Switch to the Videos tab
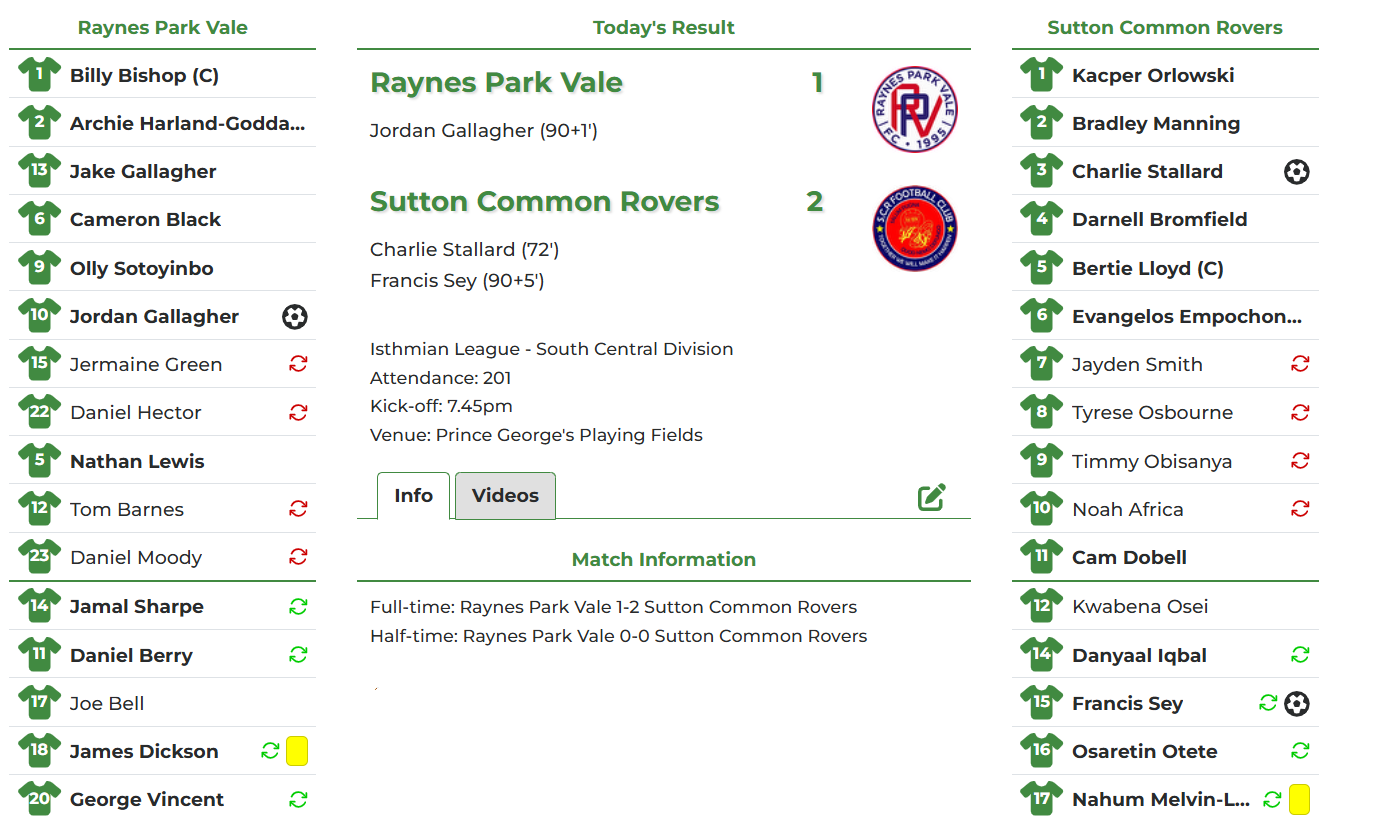The image size is (1384, 835). [504, 495]
